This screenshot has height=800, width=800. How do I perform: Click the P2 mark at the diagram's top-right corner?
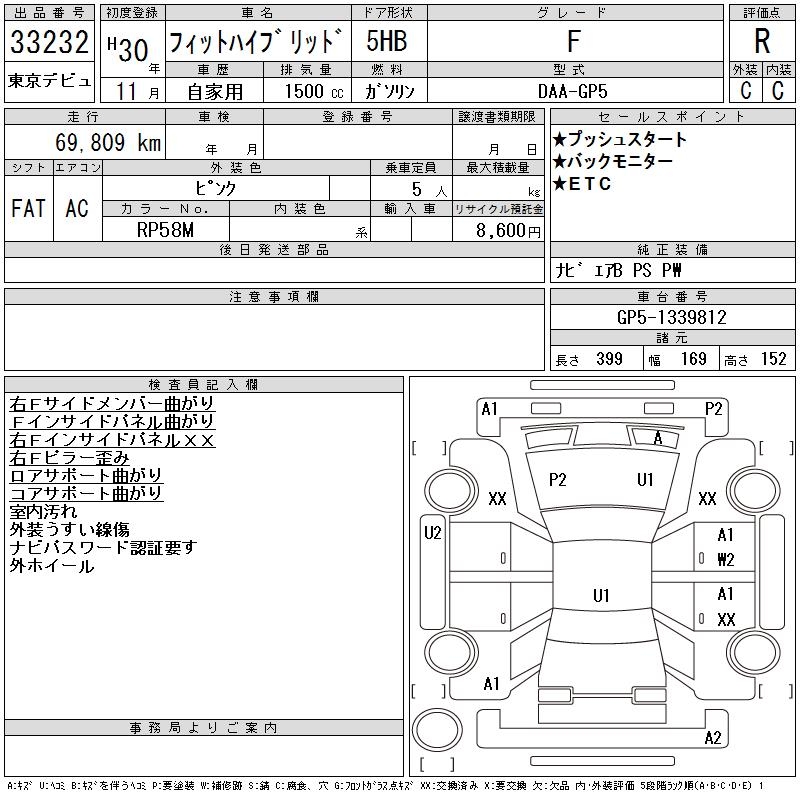[x=713, y=408]
